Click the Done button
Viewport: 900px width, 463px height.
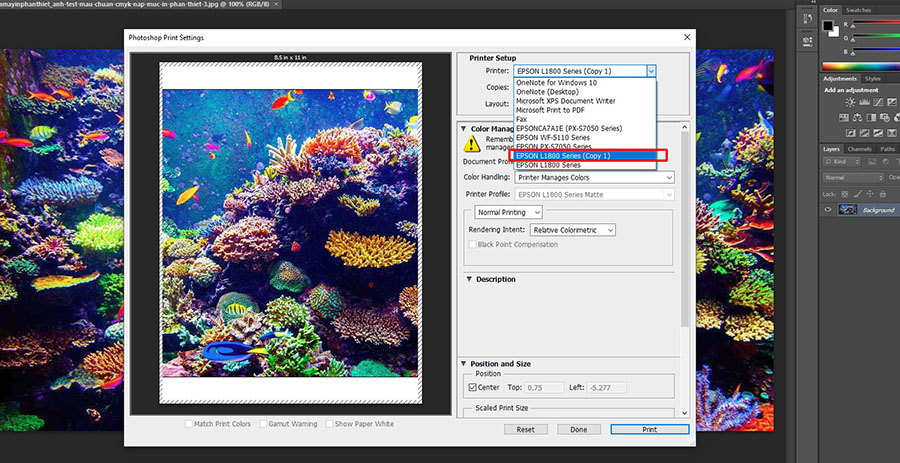(x=578, y=429)
